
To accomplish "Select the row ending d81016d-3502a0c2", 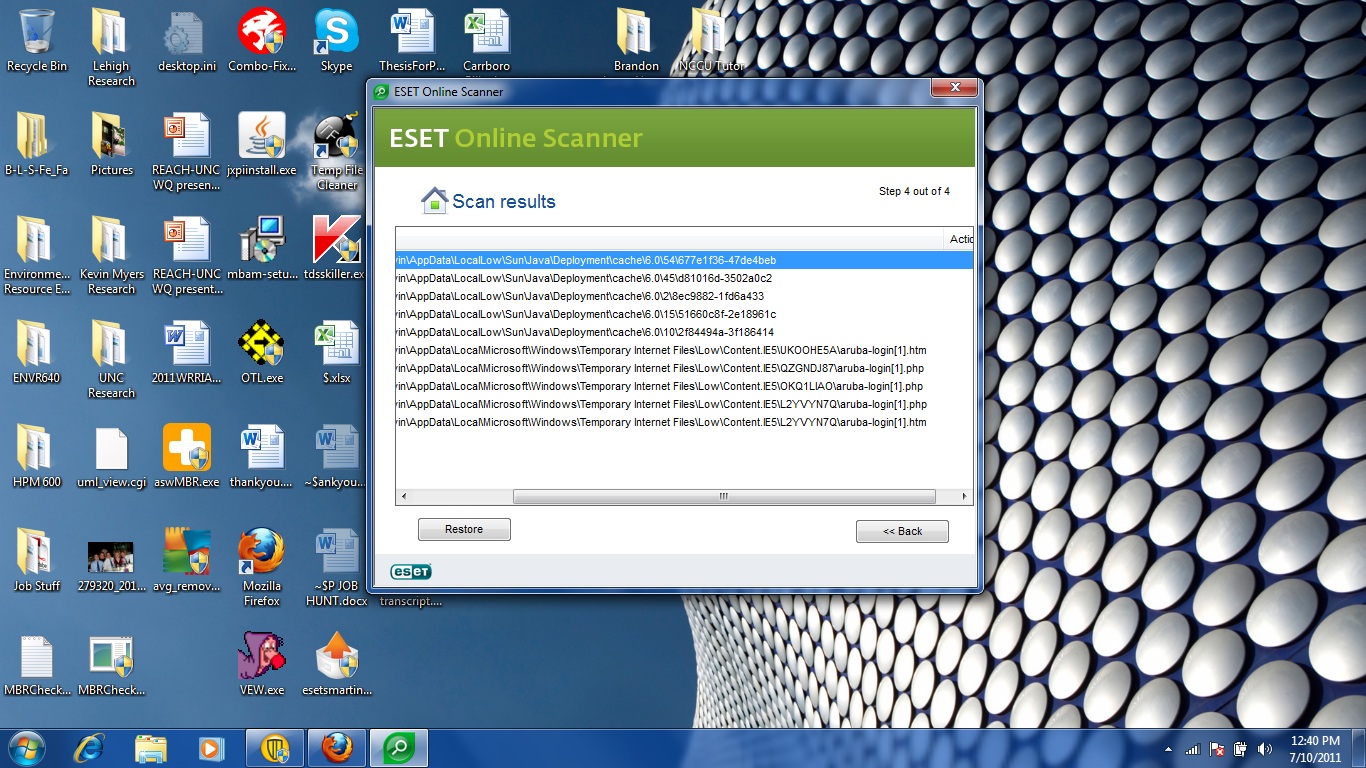I will (685, 278).
